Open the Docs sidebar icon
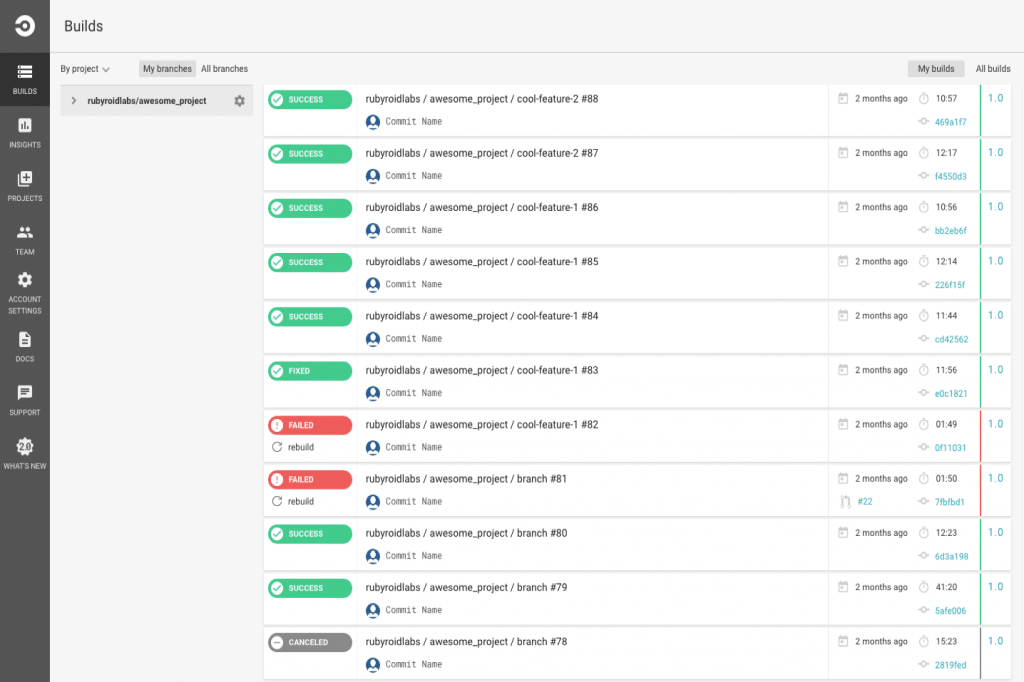1024x682 pixels. click(x=25, y=346)
